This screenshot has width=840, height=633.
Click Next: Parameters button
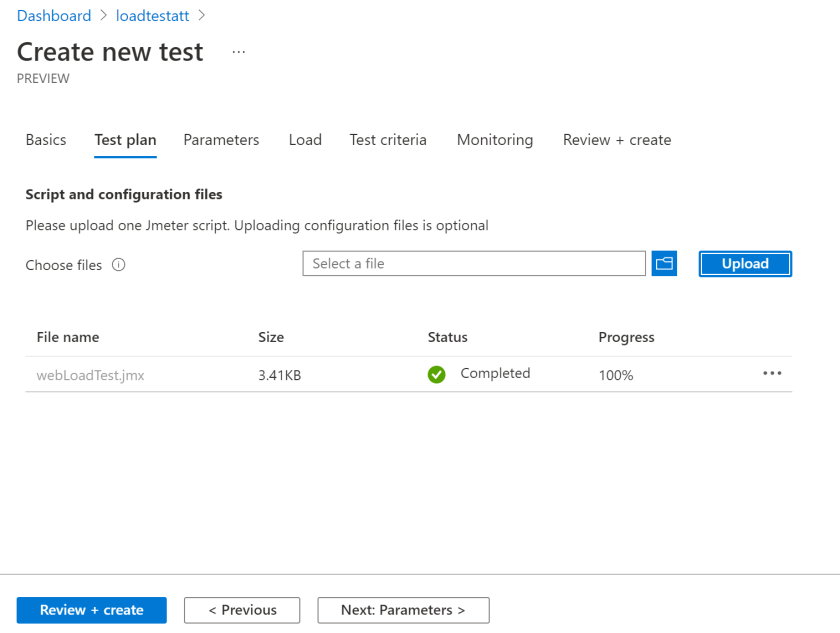[x=403, y=610]
